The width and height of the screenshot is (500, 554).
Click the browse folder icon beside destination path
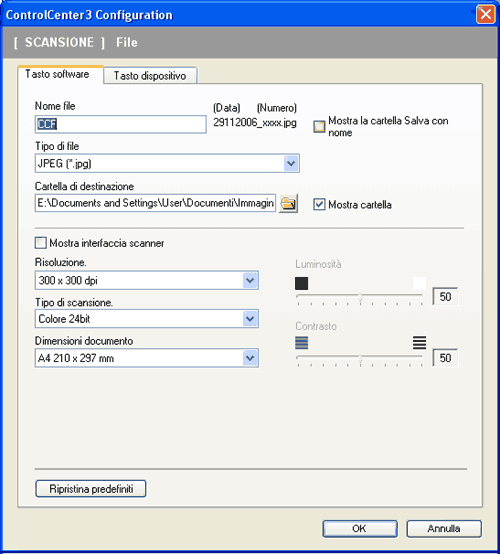coord(288,203)
